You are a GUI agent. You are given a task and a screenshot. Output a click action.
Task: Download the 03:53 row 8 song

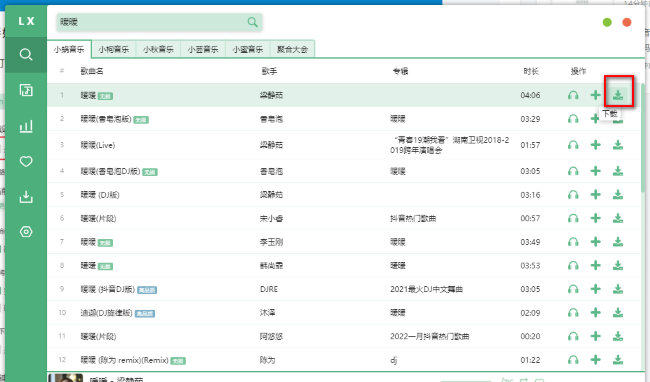[618, 266]
